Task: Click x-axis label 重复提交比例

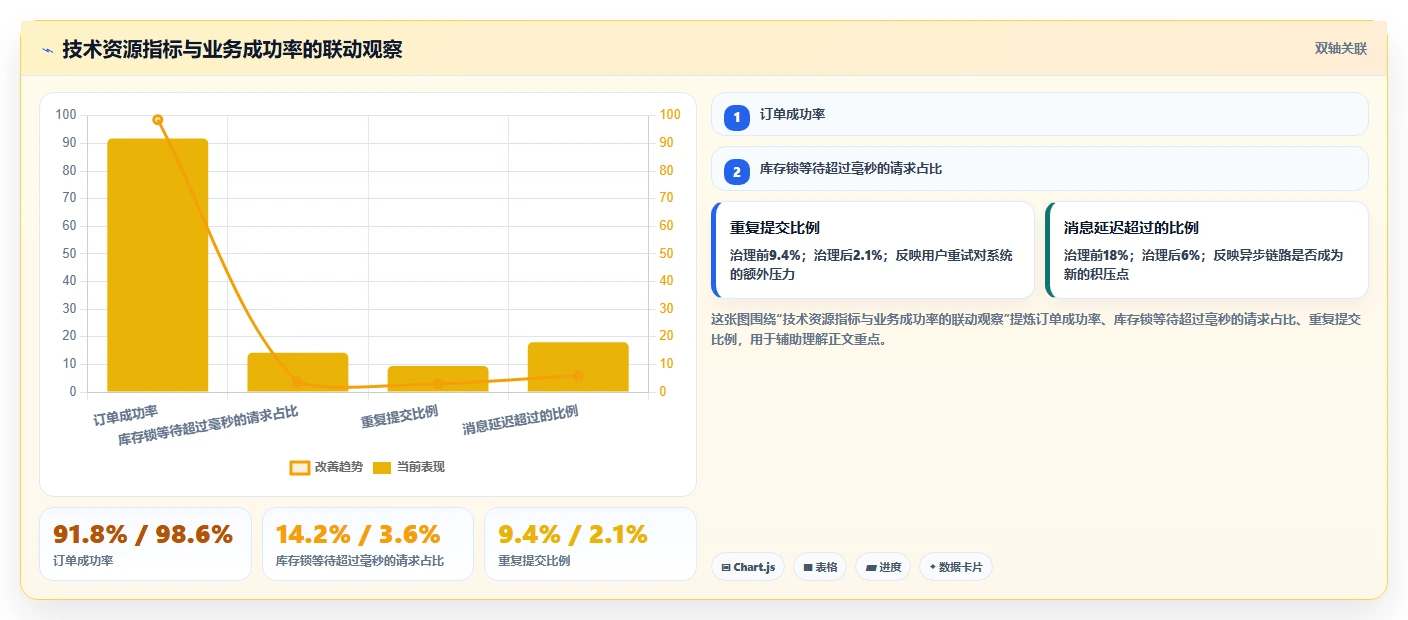Action: 399,417
